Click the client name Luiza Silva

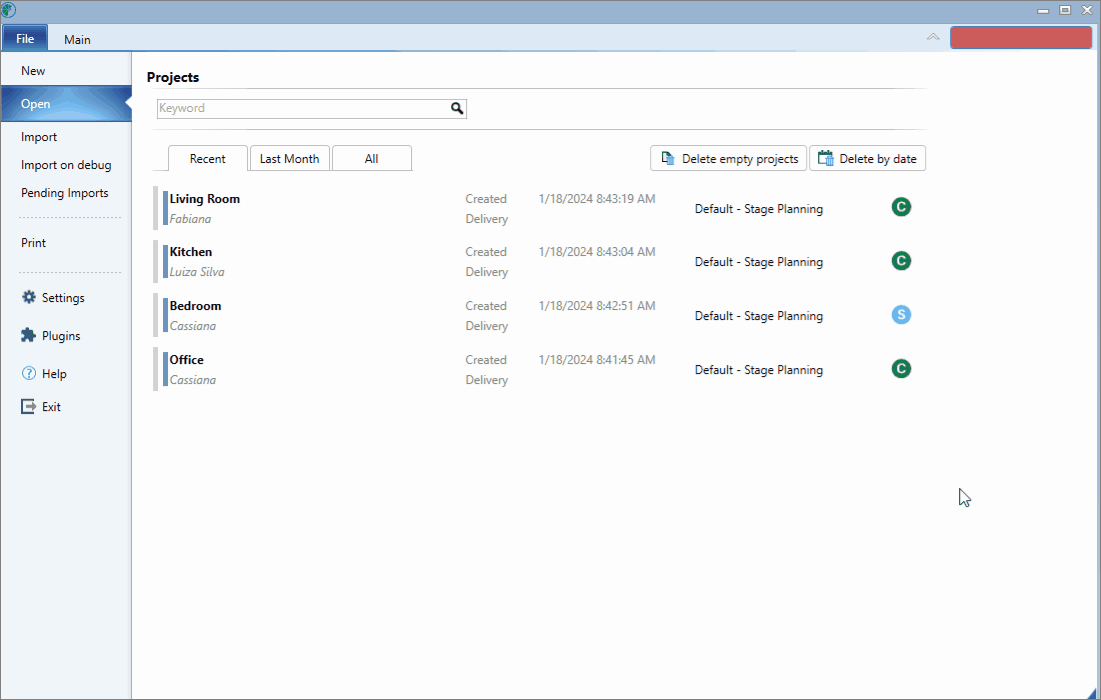[x=197, y=272]
